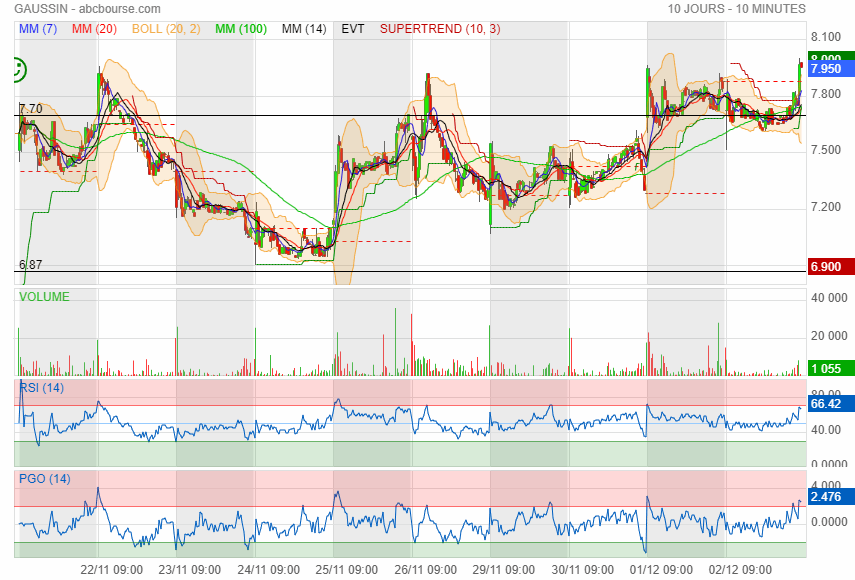Select the MM (14) legend label
855x580 pixels.
pyautogui.click(x=304, y=29)
